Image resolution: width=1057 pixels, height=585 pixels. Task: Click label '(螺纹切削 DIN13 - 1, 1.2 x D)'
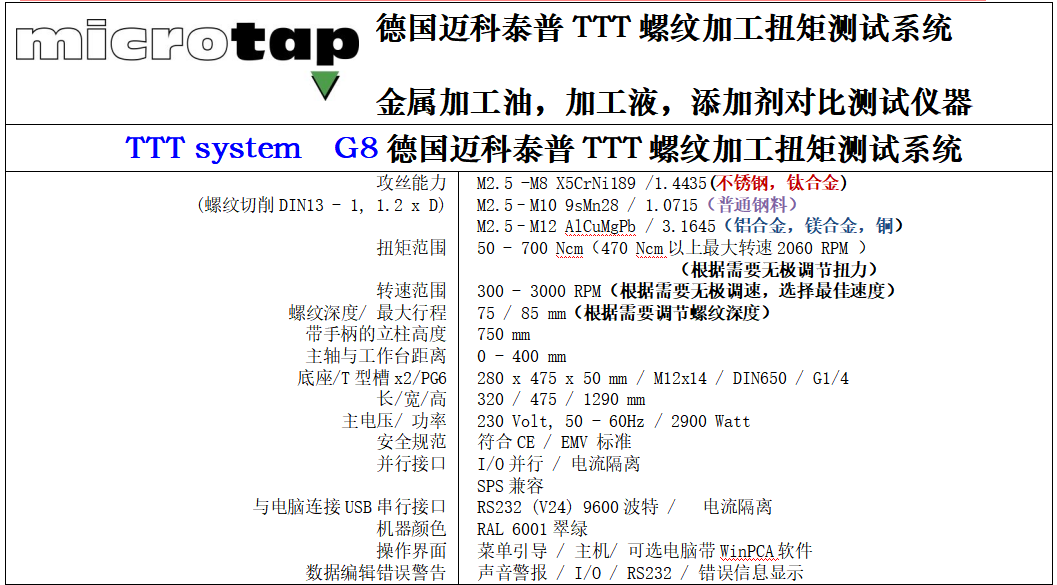click(321, 205)
